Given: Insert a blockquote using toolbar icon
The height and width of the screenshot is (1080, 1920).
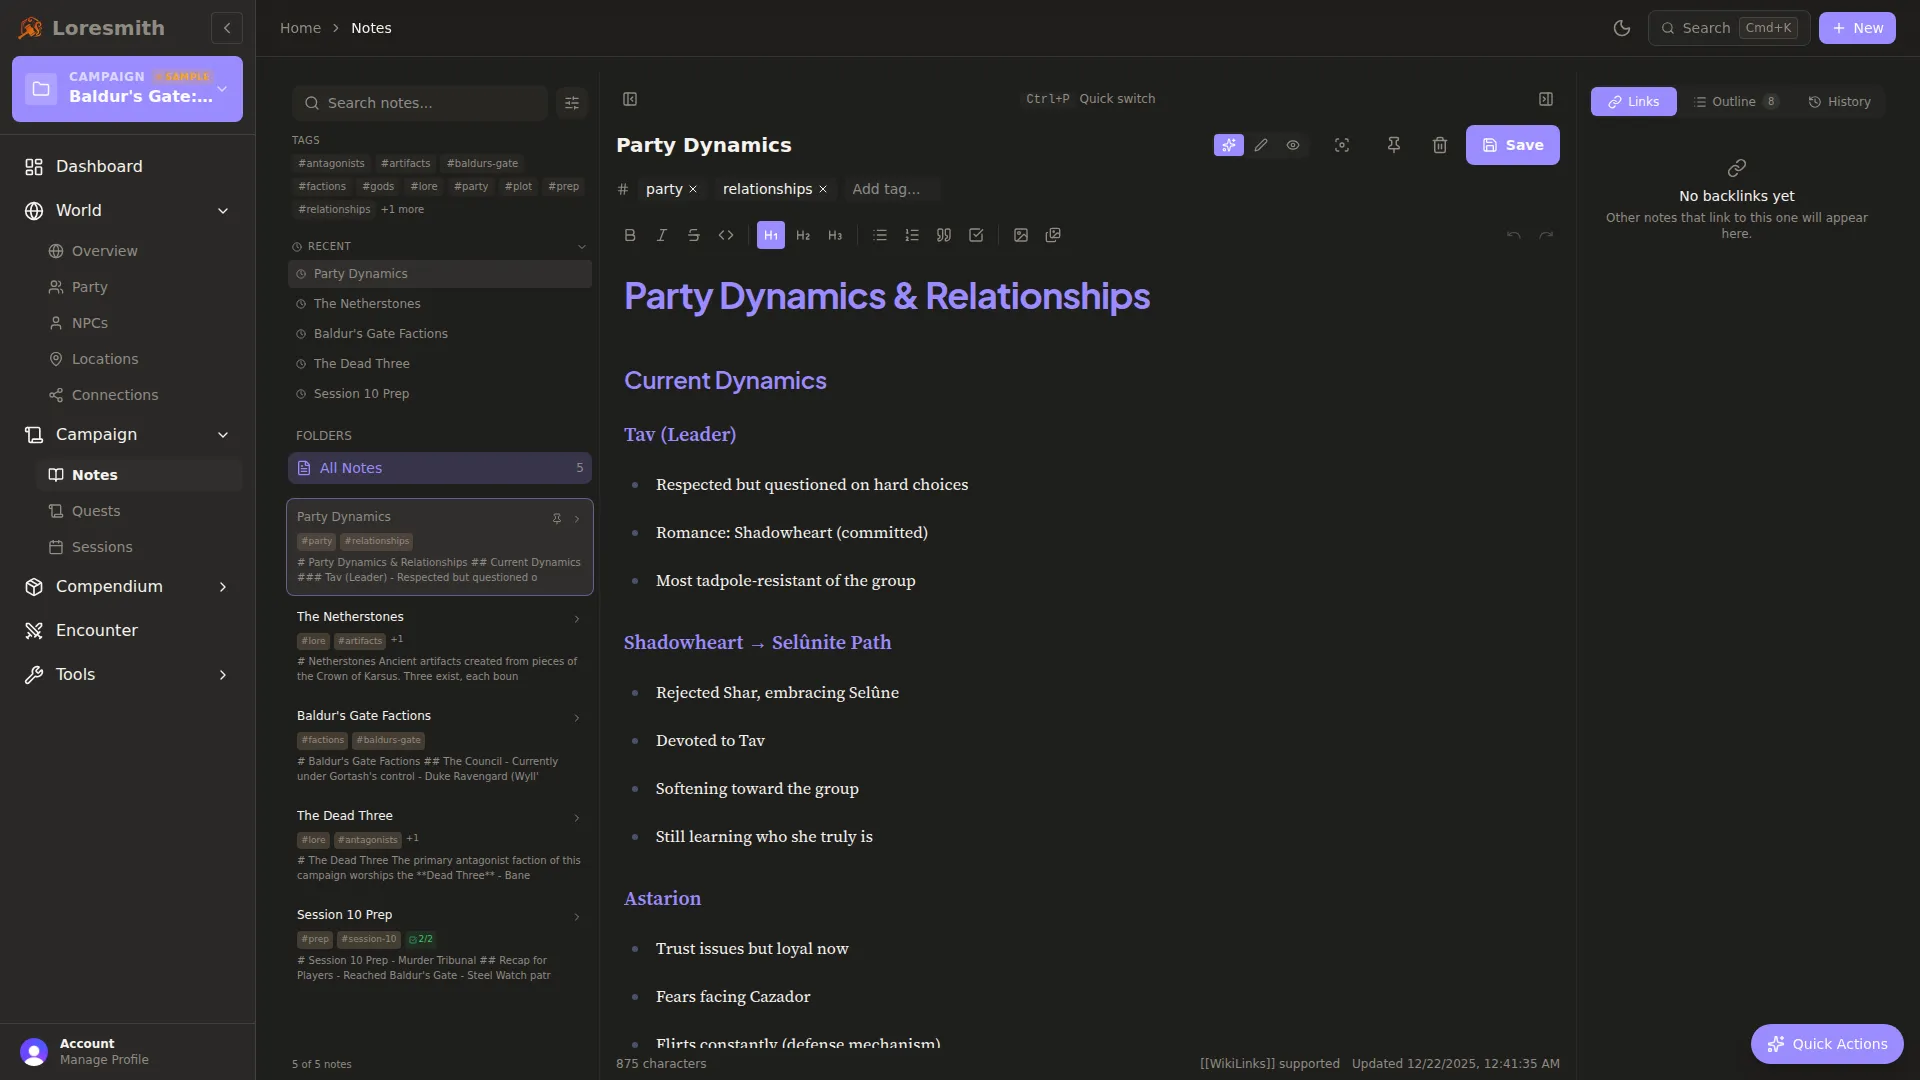Looking at the screenshot, I should [x=943, y=235].
